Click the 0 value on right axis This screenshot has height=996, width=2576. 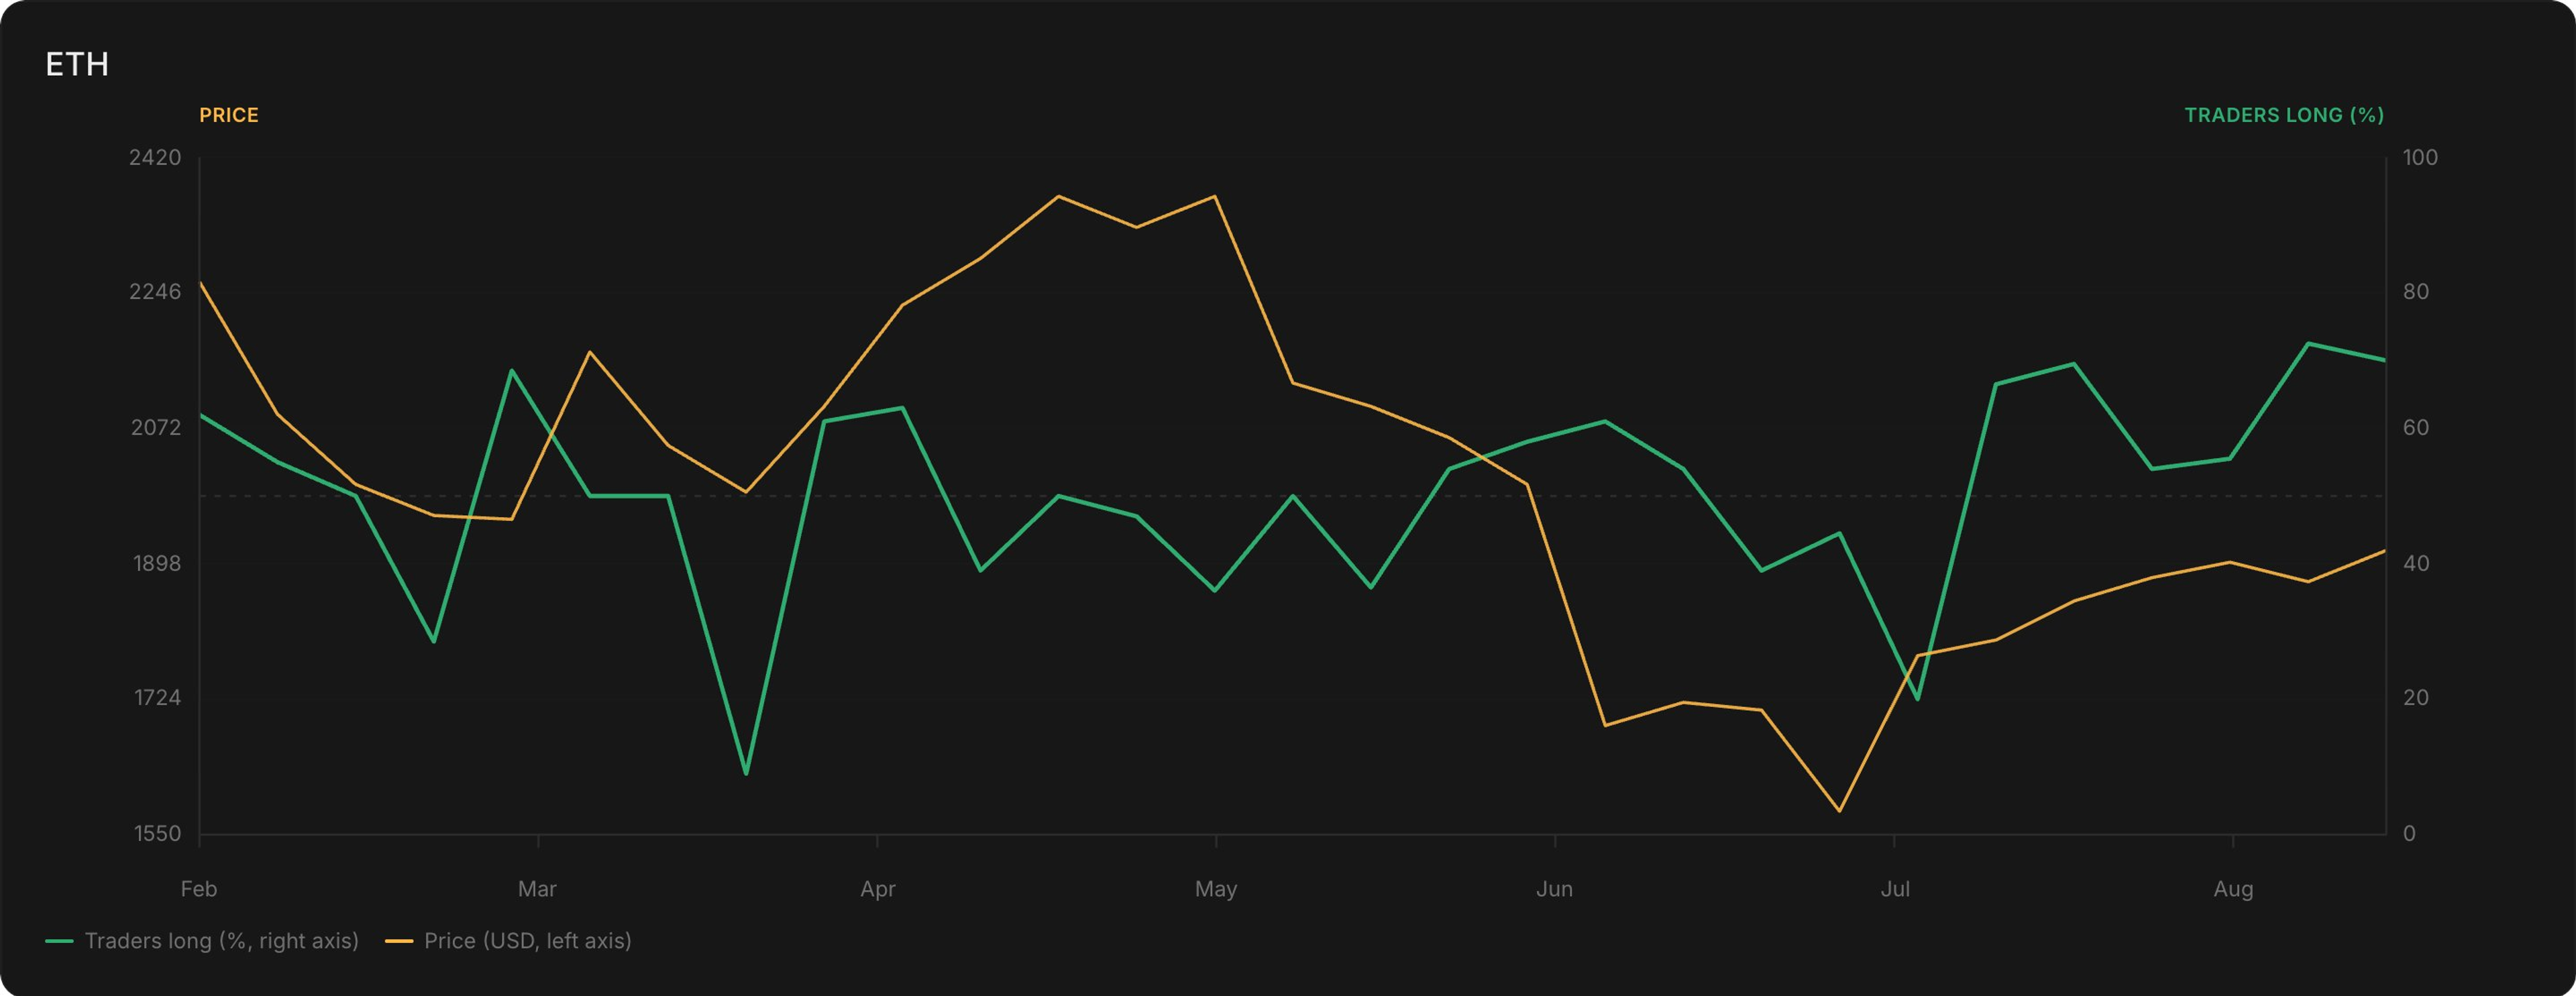pos(2409,833)
